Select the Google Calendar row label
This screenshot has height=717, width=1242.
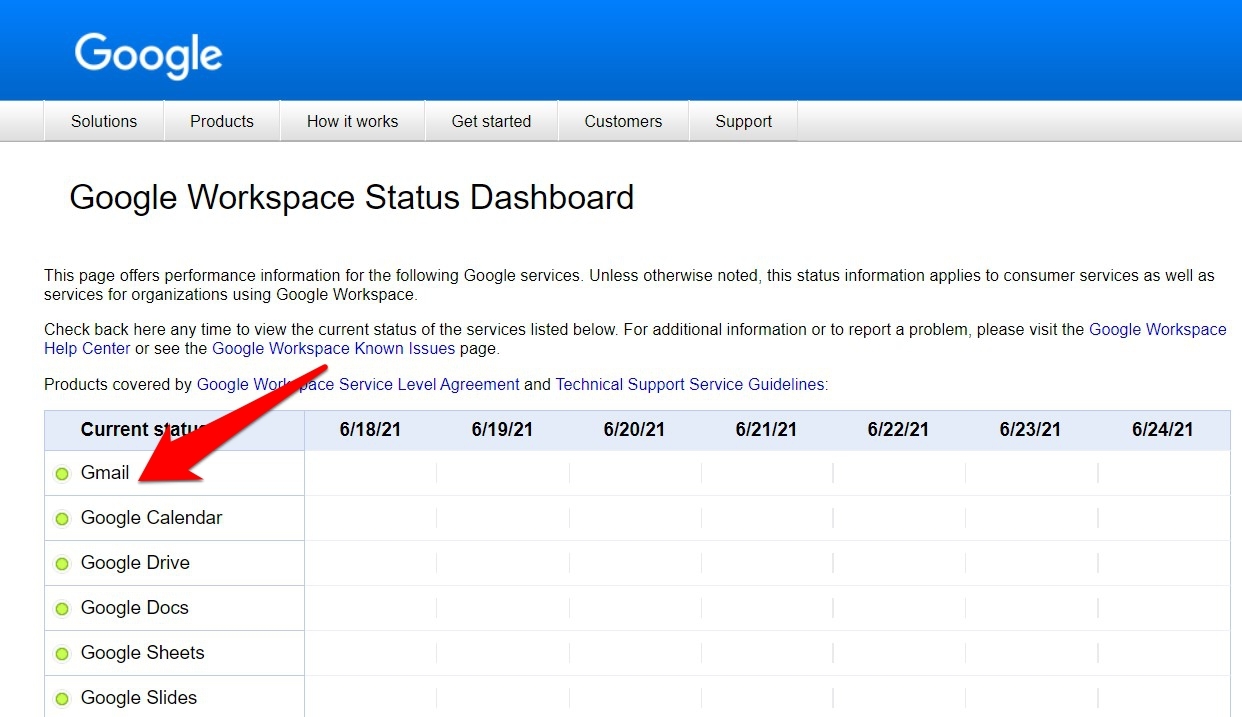(152, 518)
